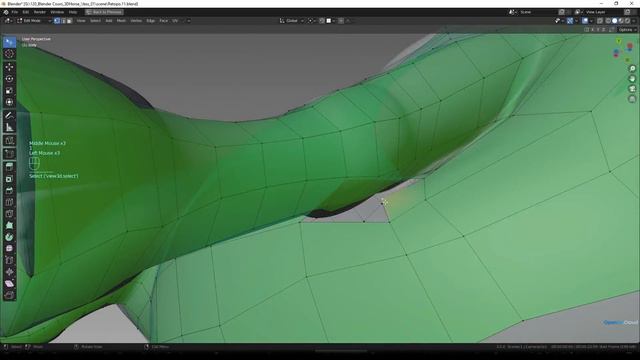Image resolution: width=640 pixels, height=360 pixels.
Task: Open Global transform orientation dropdown
Action: tap(292, 21)
